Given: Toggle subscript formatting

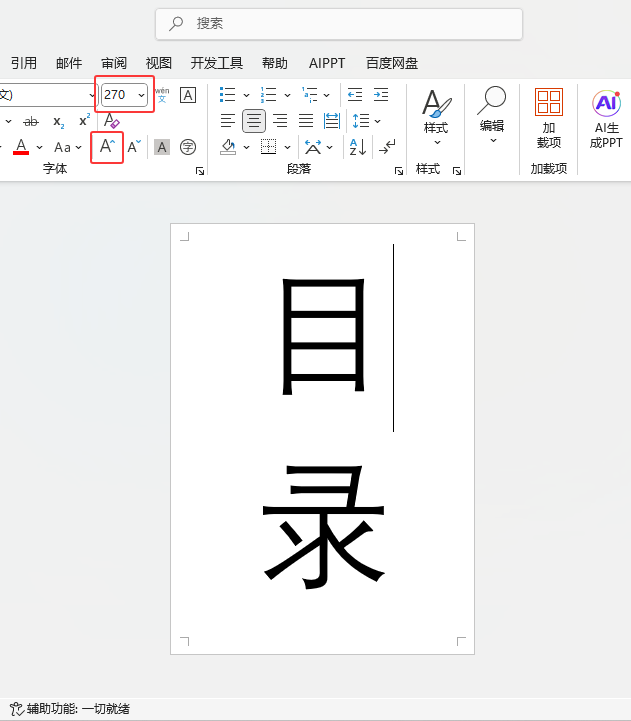Looking at the screenshot, I should click(x=58, y=121).
